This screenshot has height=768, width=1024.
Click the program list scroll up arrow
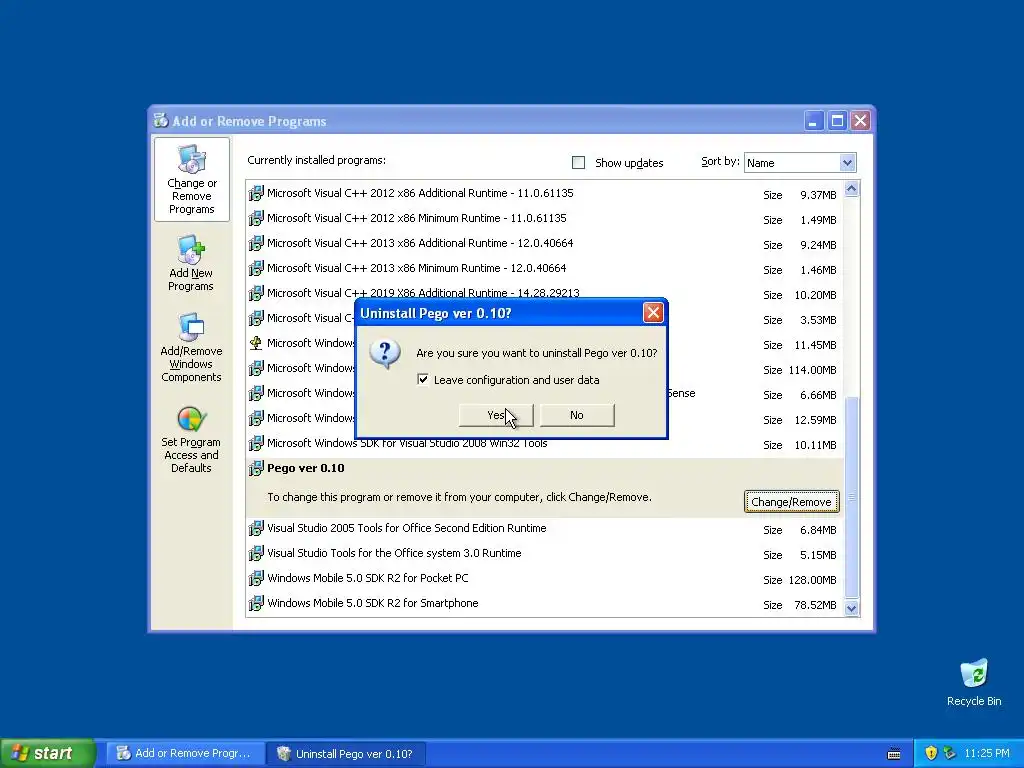[851, 189]
